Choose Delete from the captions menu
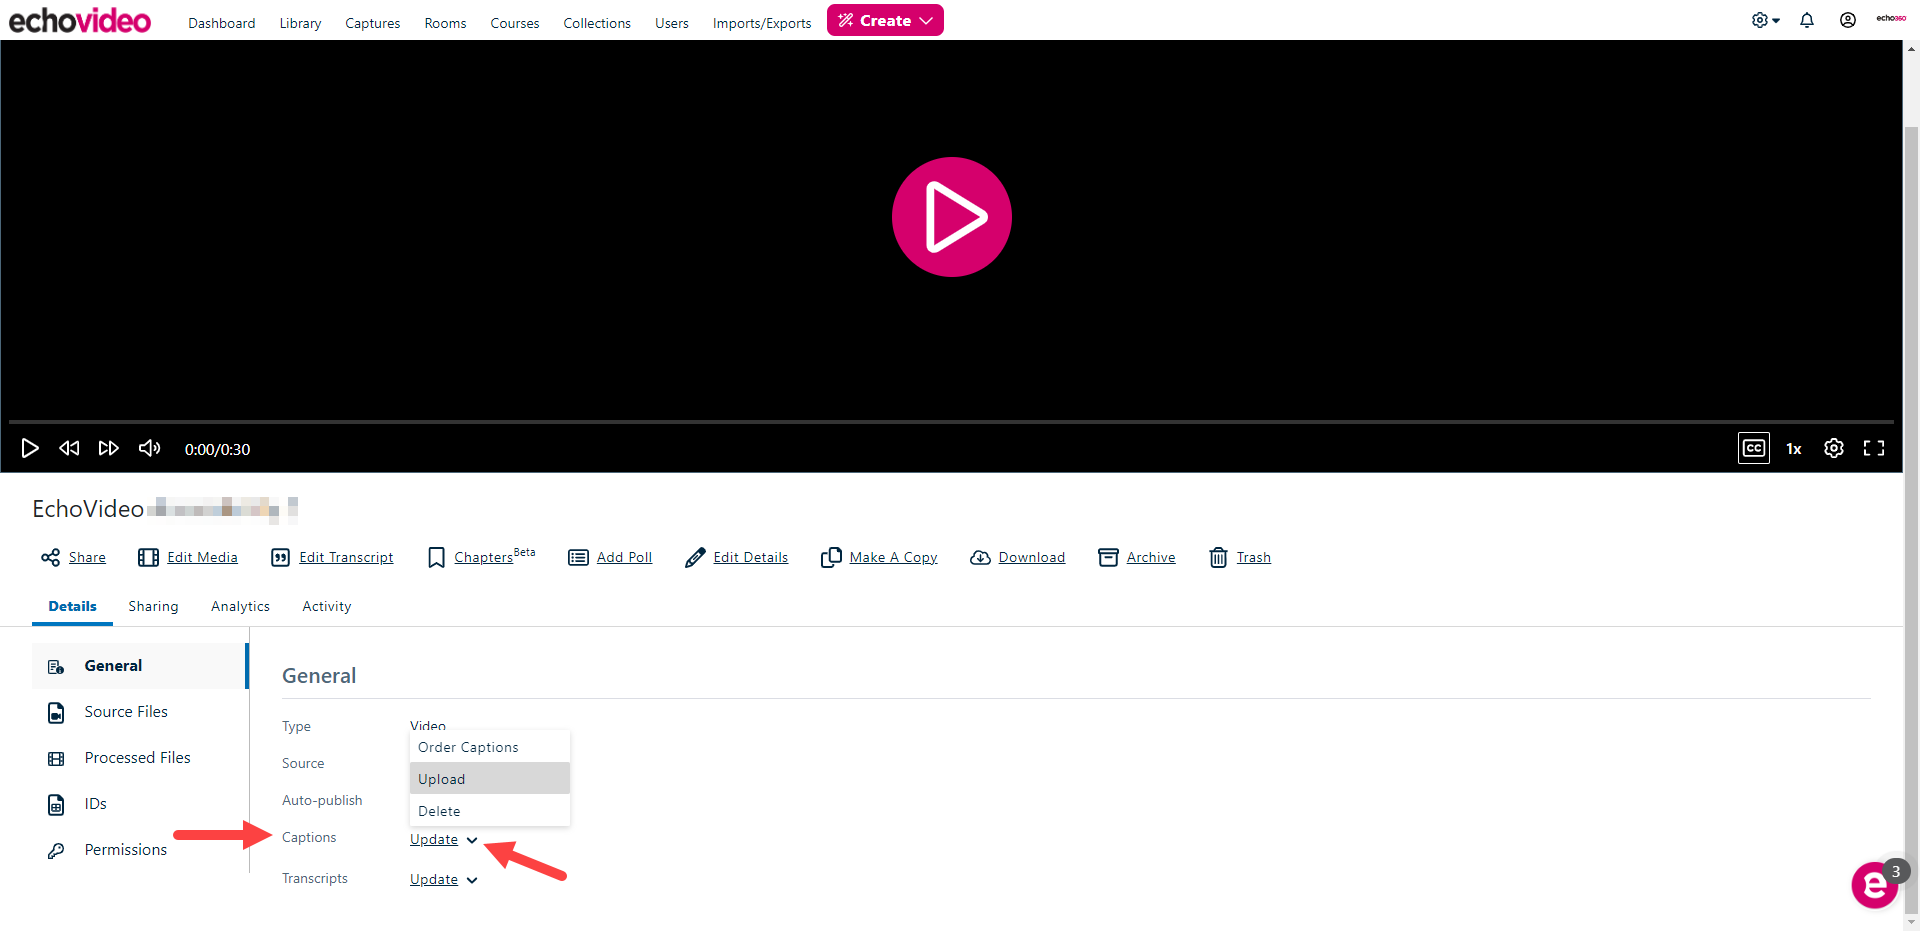Screen dimensions: 1920x931 point(490,811)
